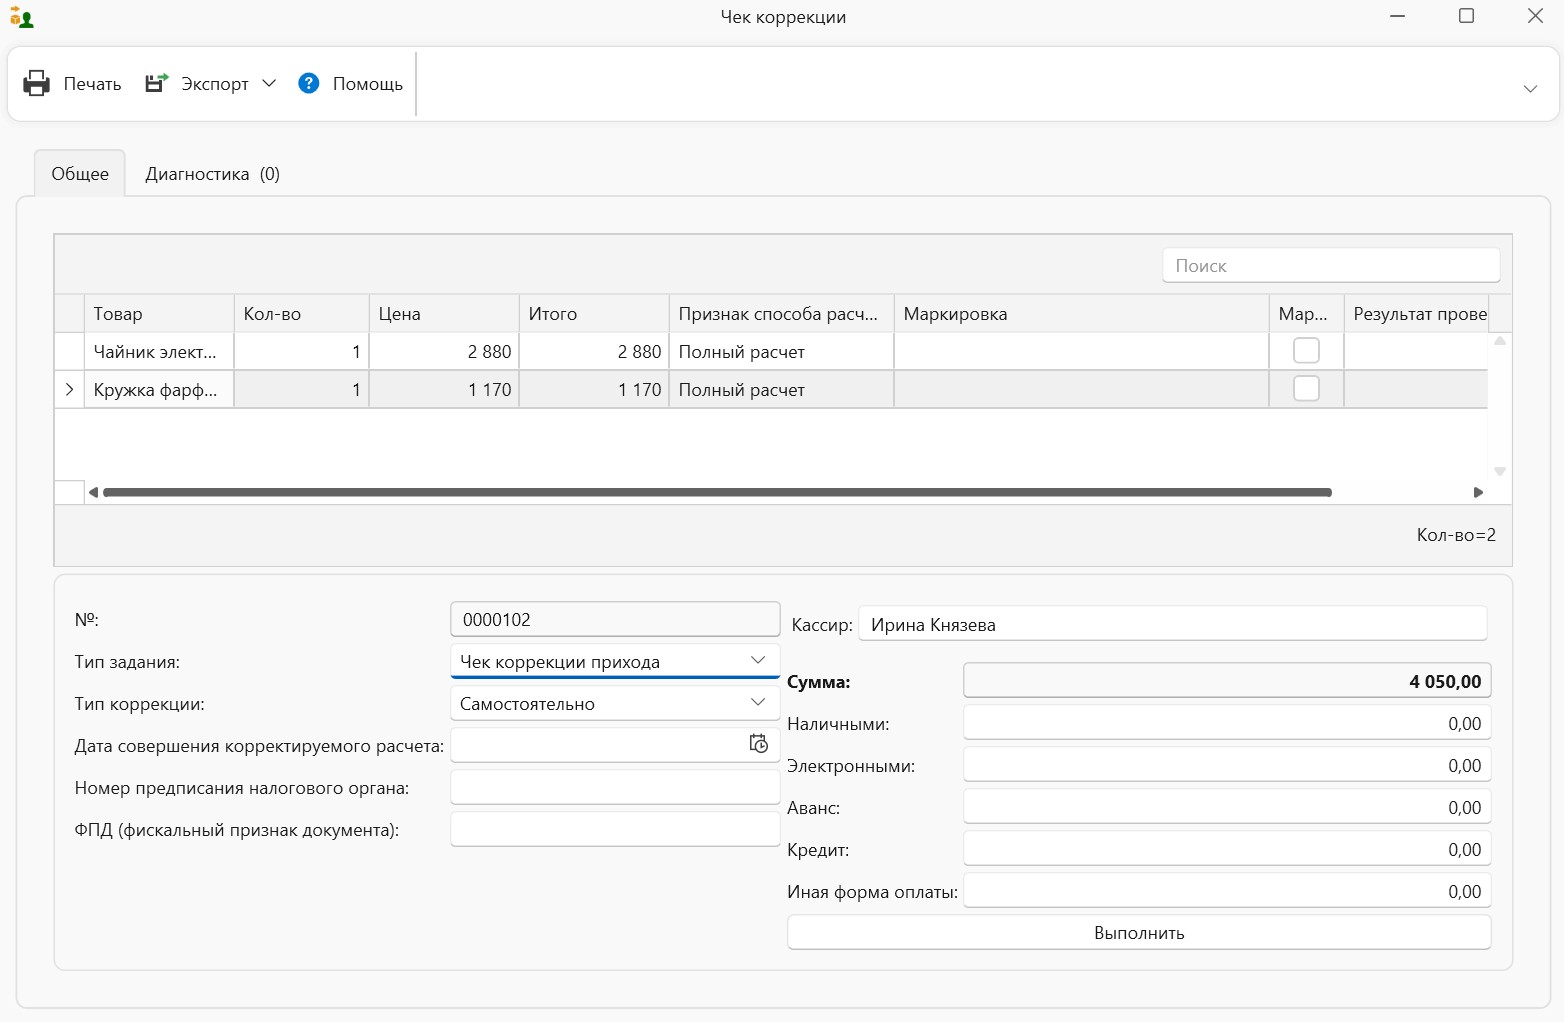
Task: Click the Экспорт save icon
Action: [156, 83]
